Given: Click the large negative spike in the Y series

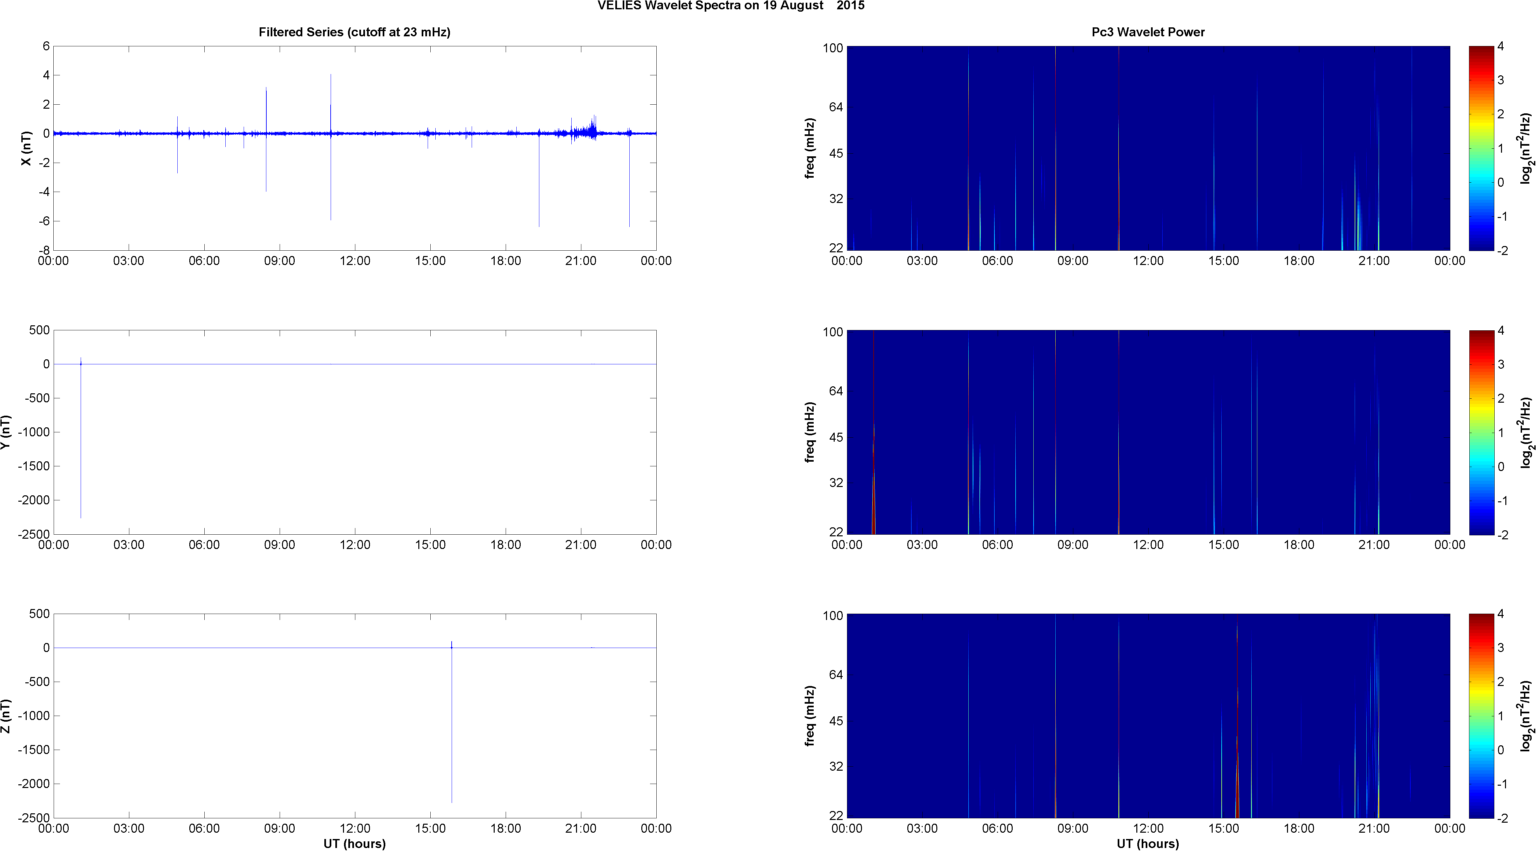Looking at the screenshot, I should 81,450.
